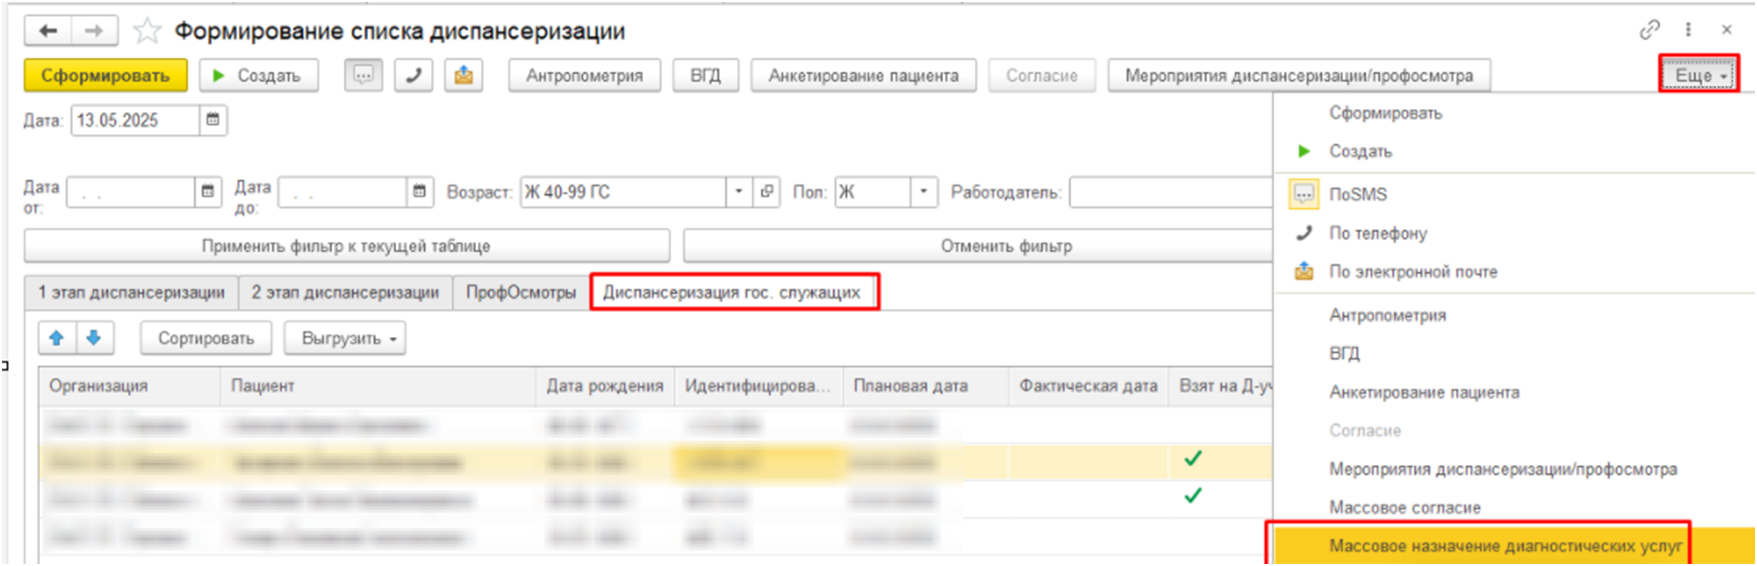The image size is (1757, 566).
Task: Click the phone call toolbar icon
Action: [413, 75]
